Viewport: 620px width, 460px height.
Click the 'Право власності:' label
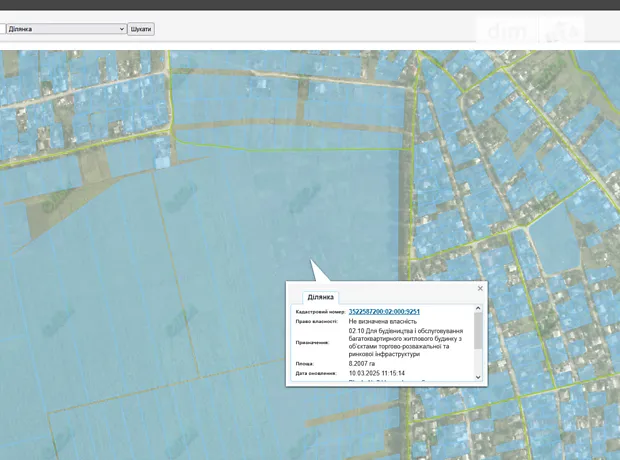[x=317, y=322]
